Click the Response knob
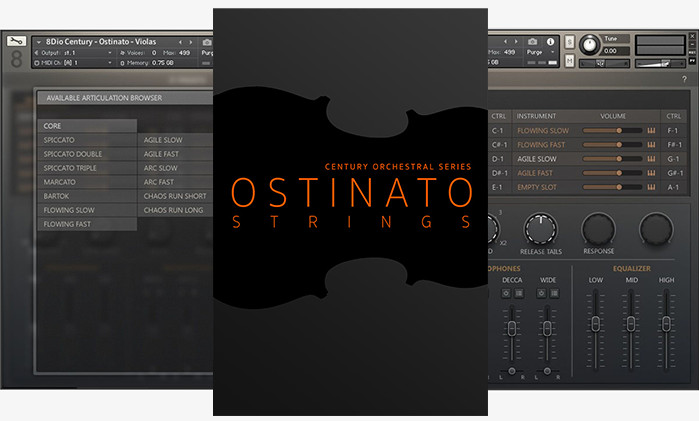699x421 pixels. point(599,230)
